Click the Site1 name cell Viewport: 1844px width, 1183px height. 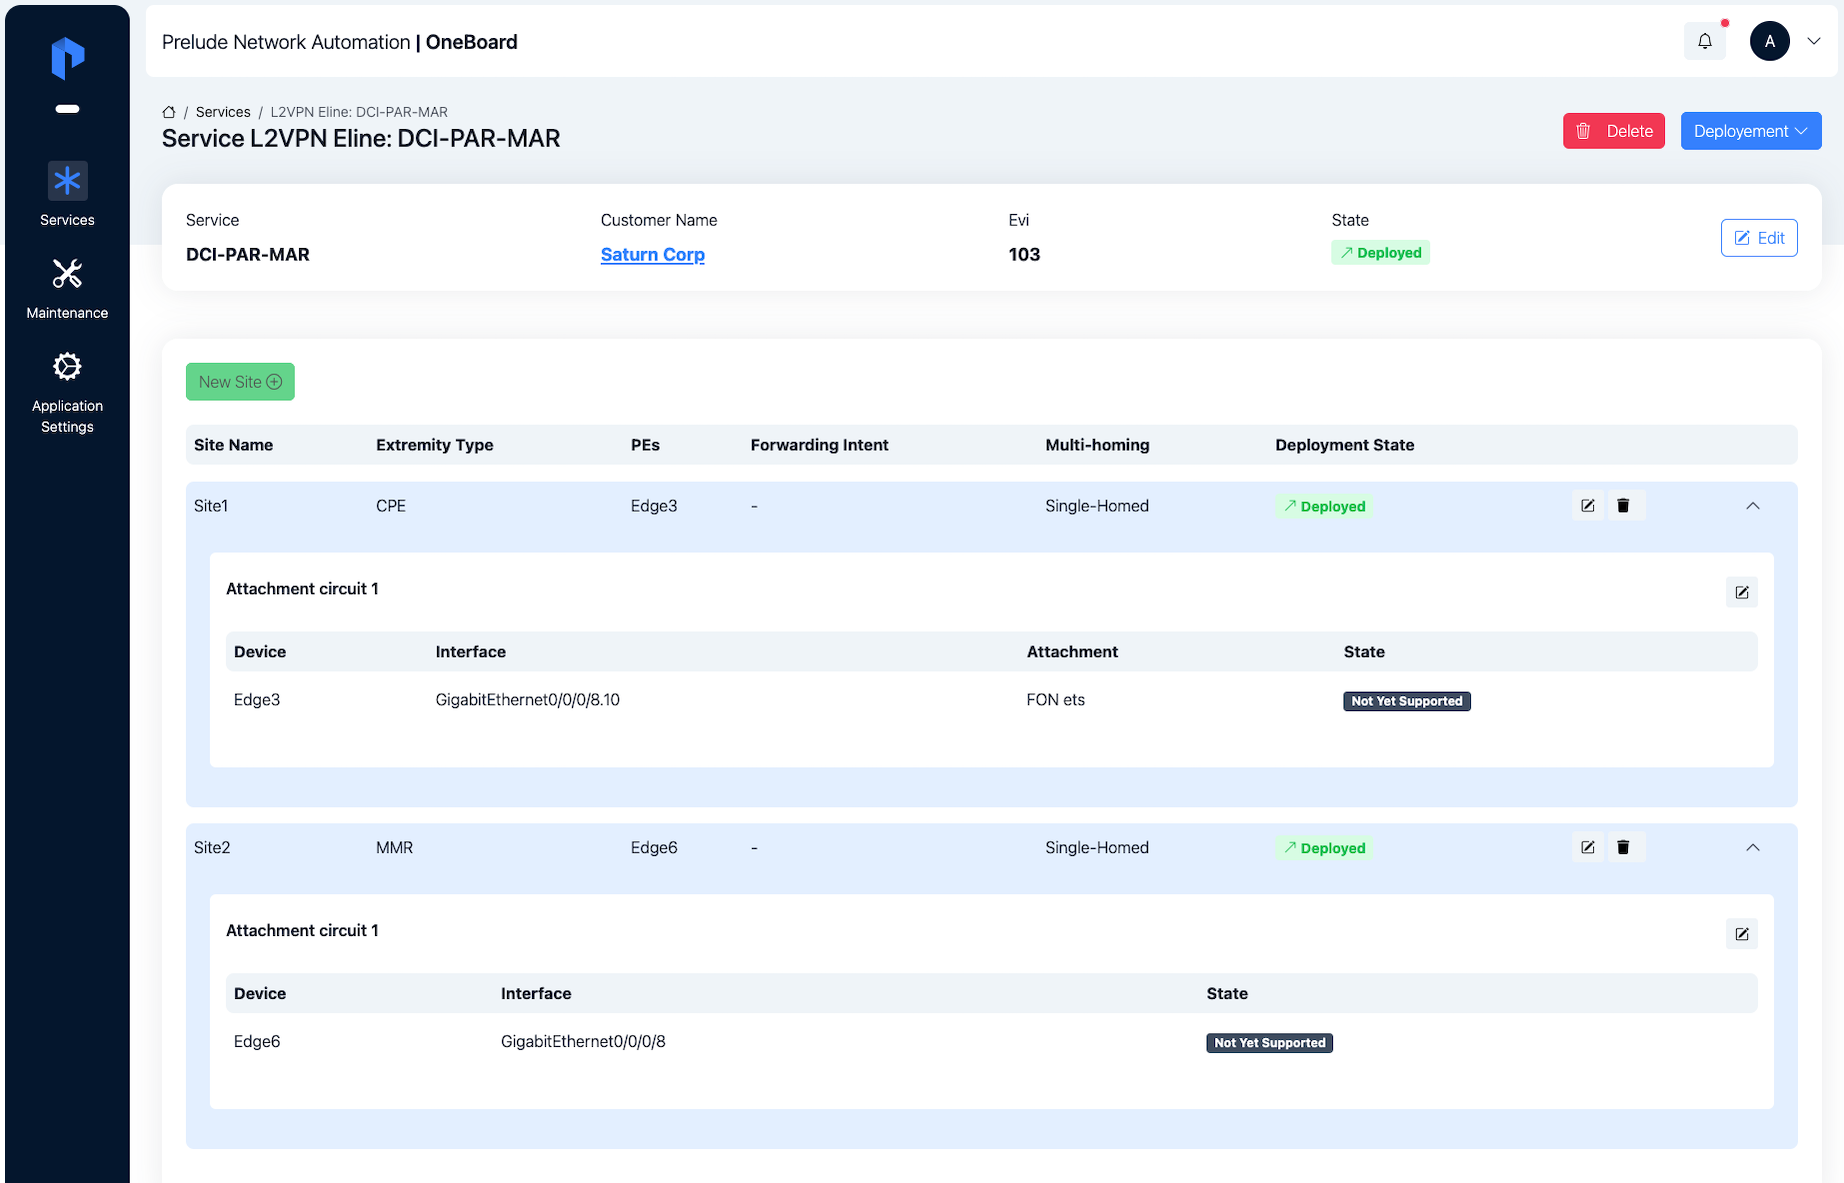click(x=211, y=506)
